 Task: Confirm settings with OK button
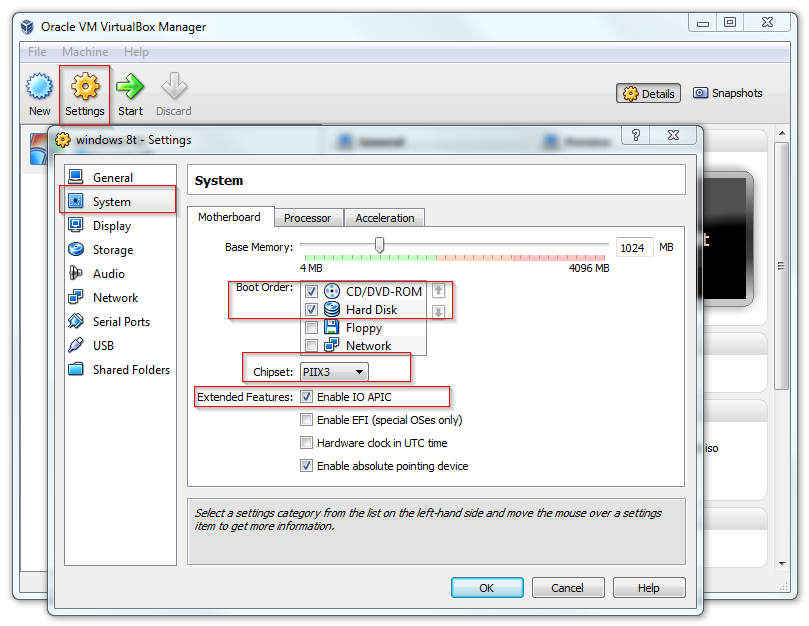pos(487,588)
